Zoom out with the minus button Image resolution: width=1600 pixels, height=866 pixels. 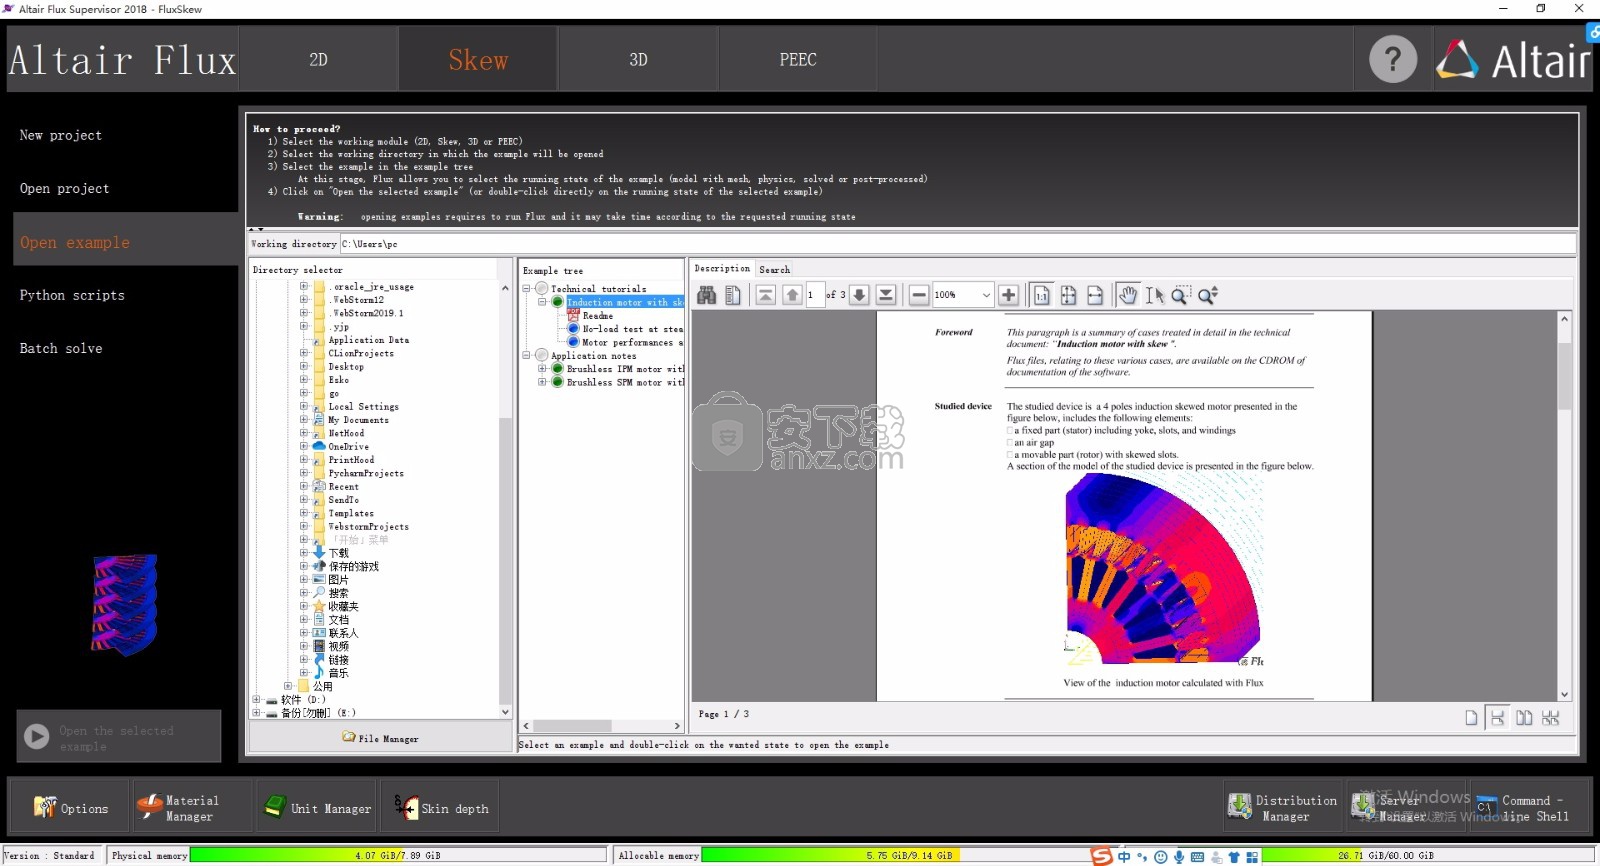[919, 295]
